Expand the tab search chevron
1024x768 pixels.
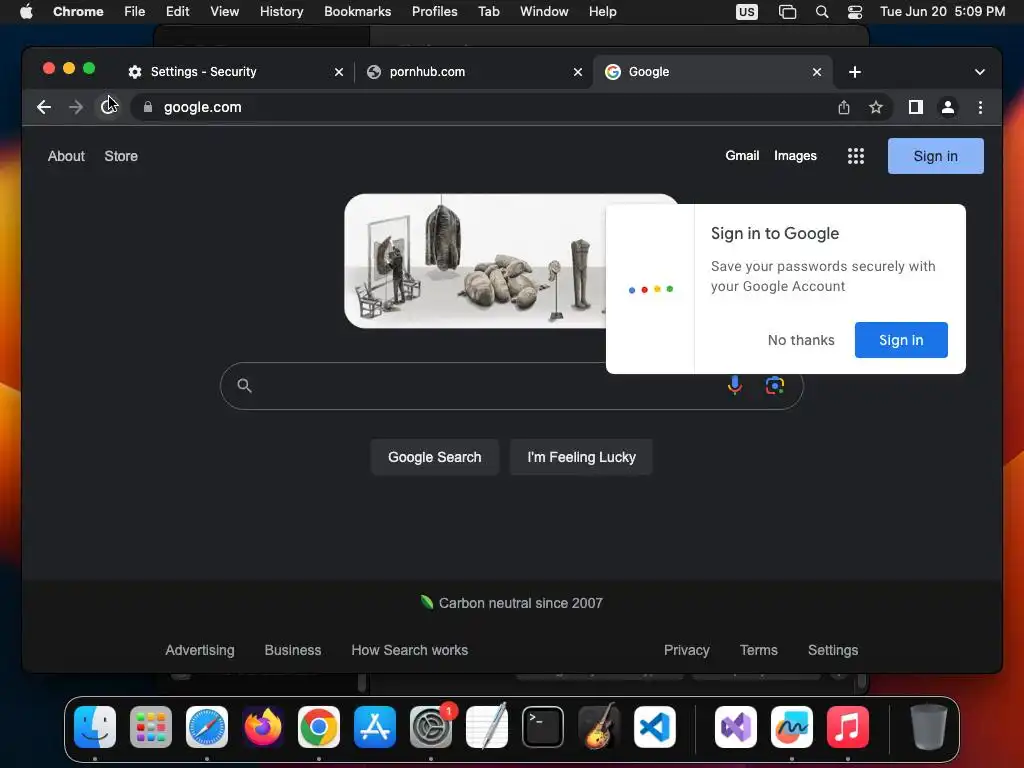980,72
